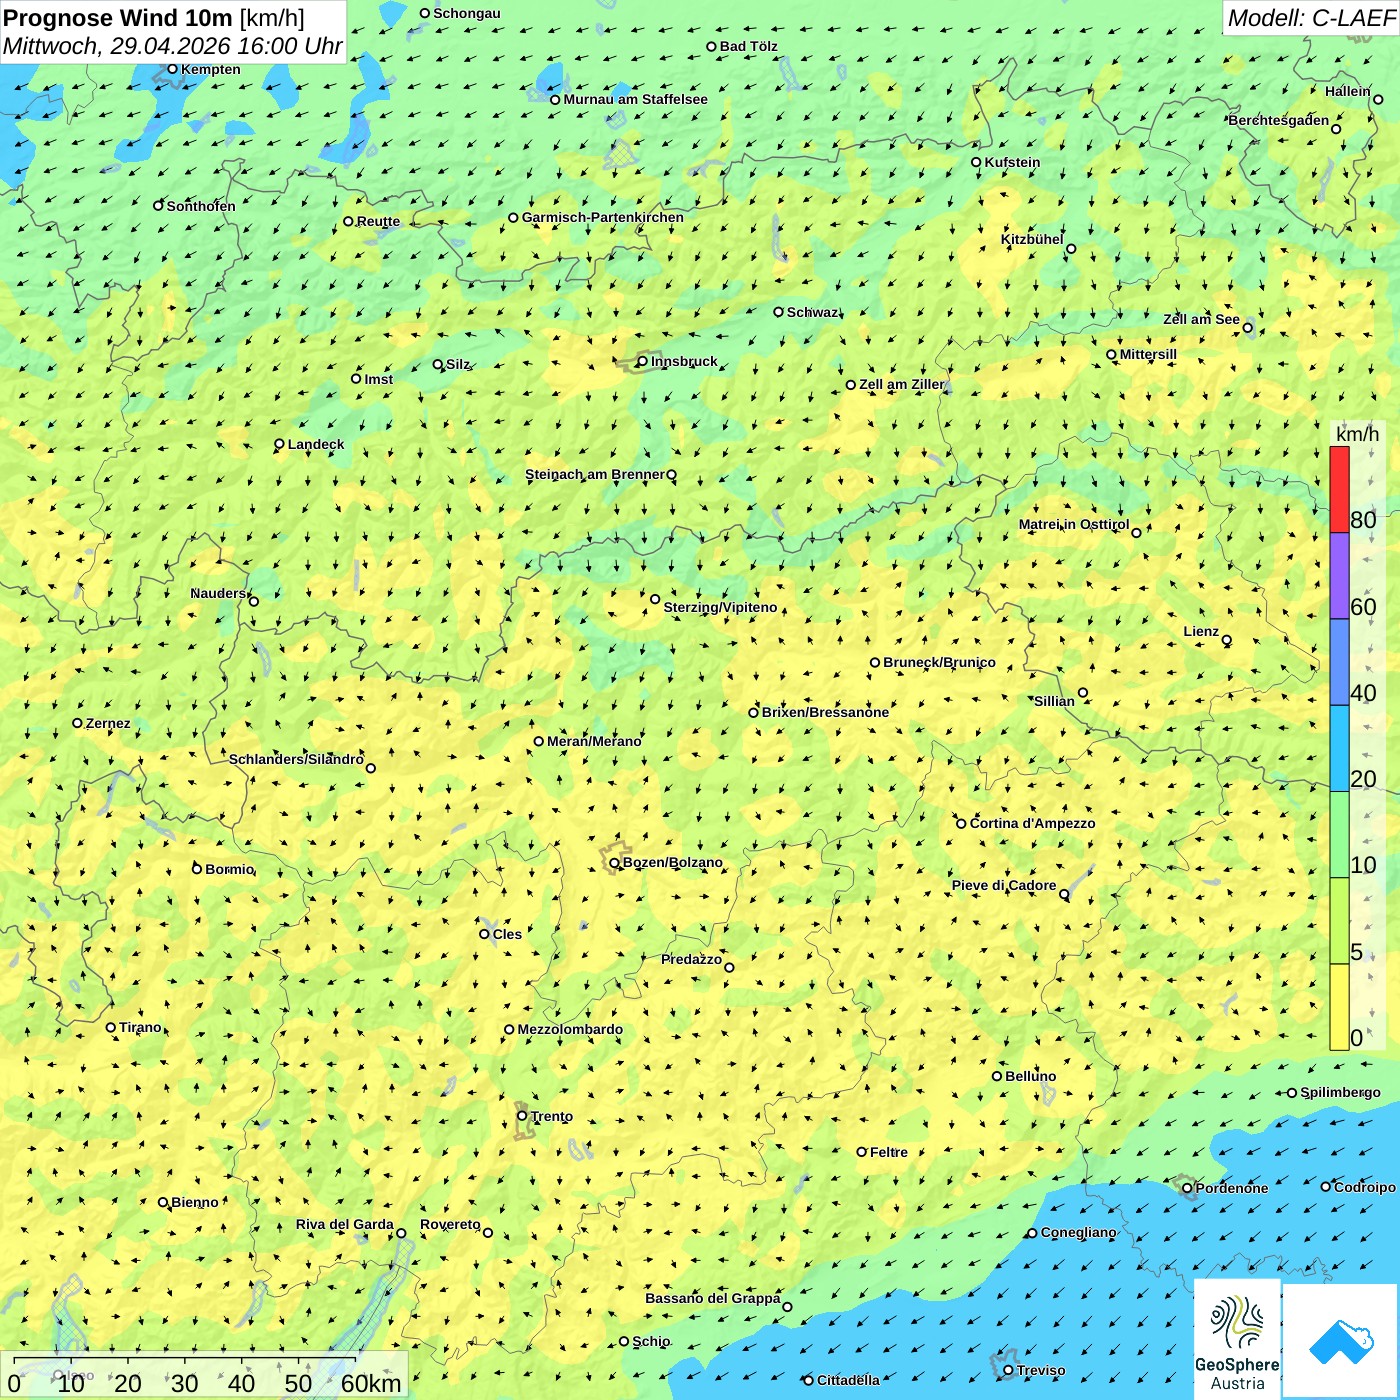Image resolution: width=1400 pixels, height=1400 pixels.
Task: Select the red legend color above 80
Action: coord(1339,490)
